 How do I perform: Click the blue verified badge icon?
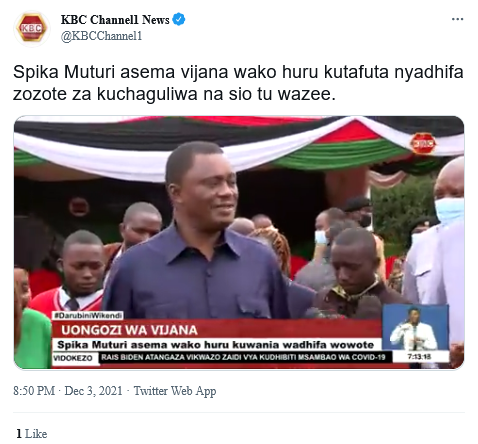click(x=179, y=19)
